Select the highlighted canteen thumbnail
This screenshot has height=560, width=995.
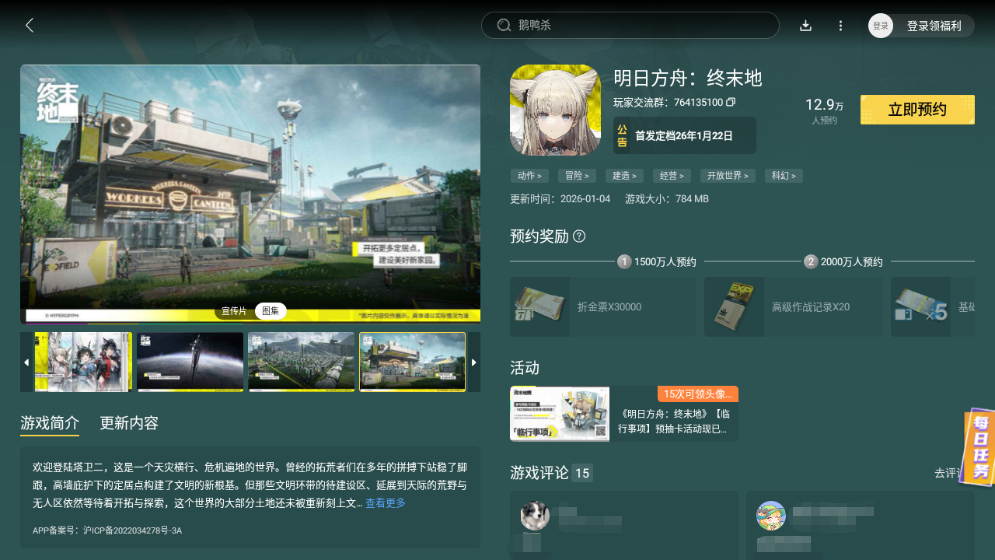tap(412, 362)
